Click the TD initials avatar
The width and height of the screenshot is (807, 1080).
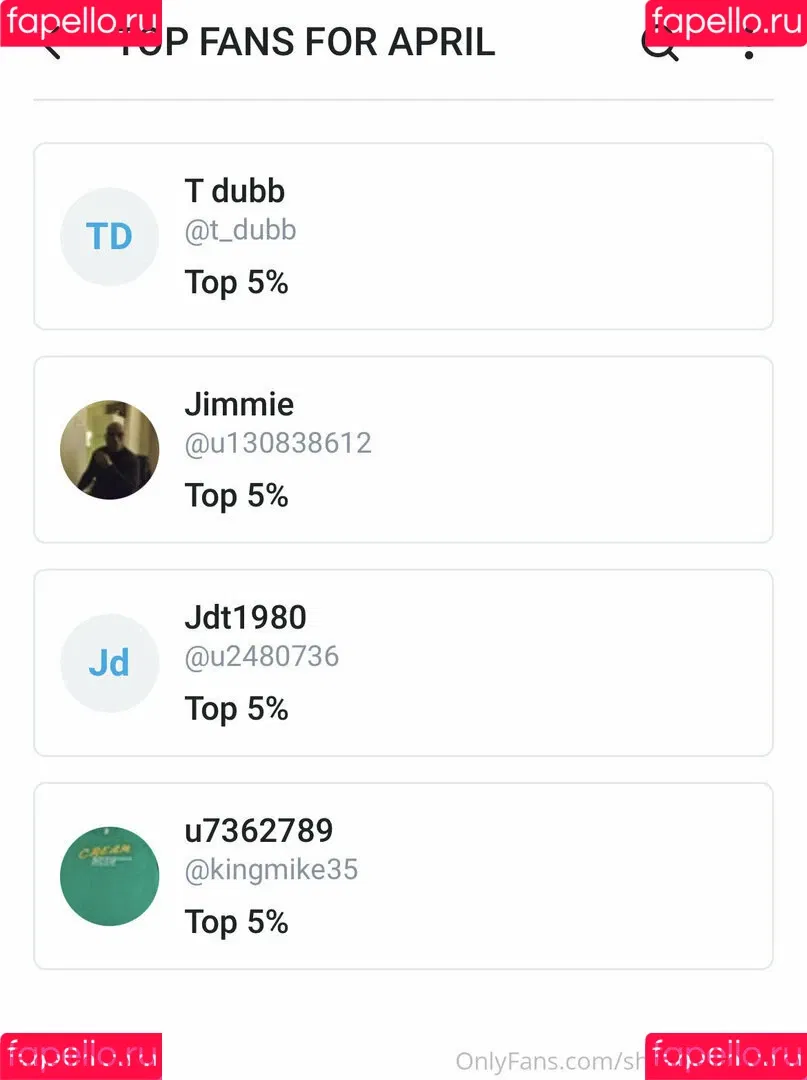[109, 236]
